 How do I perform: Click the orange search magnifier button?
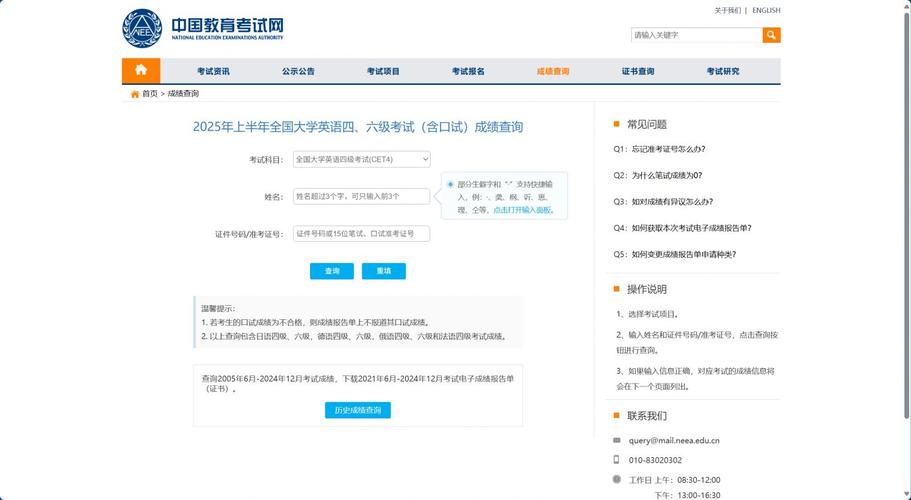771,35
